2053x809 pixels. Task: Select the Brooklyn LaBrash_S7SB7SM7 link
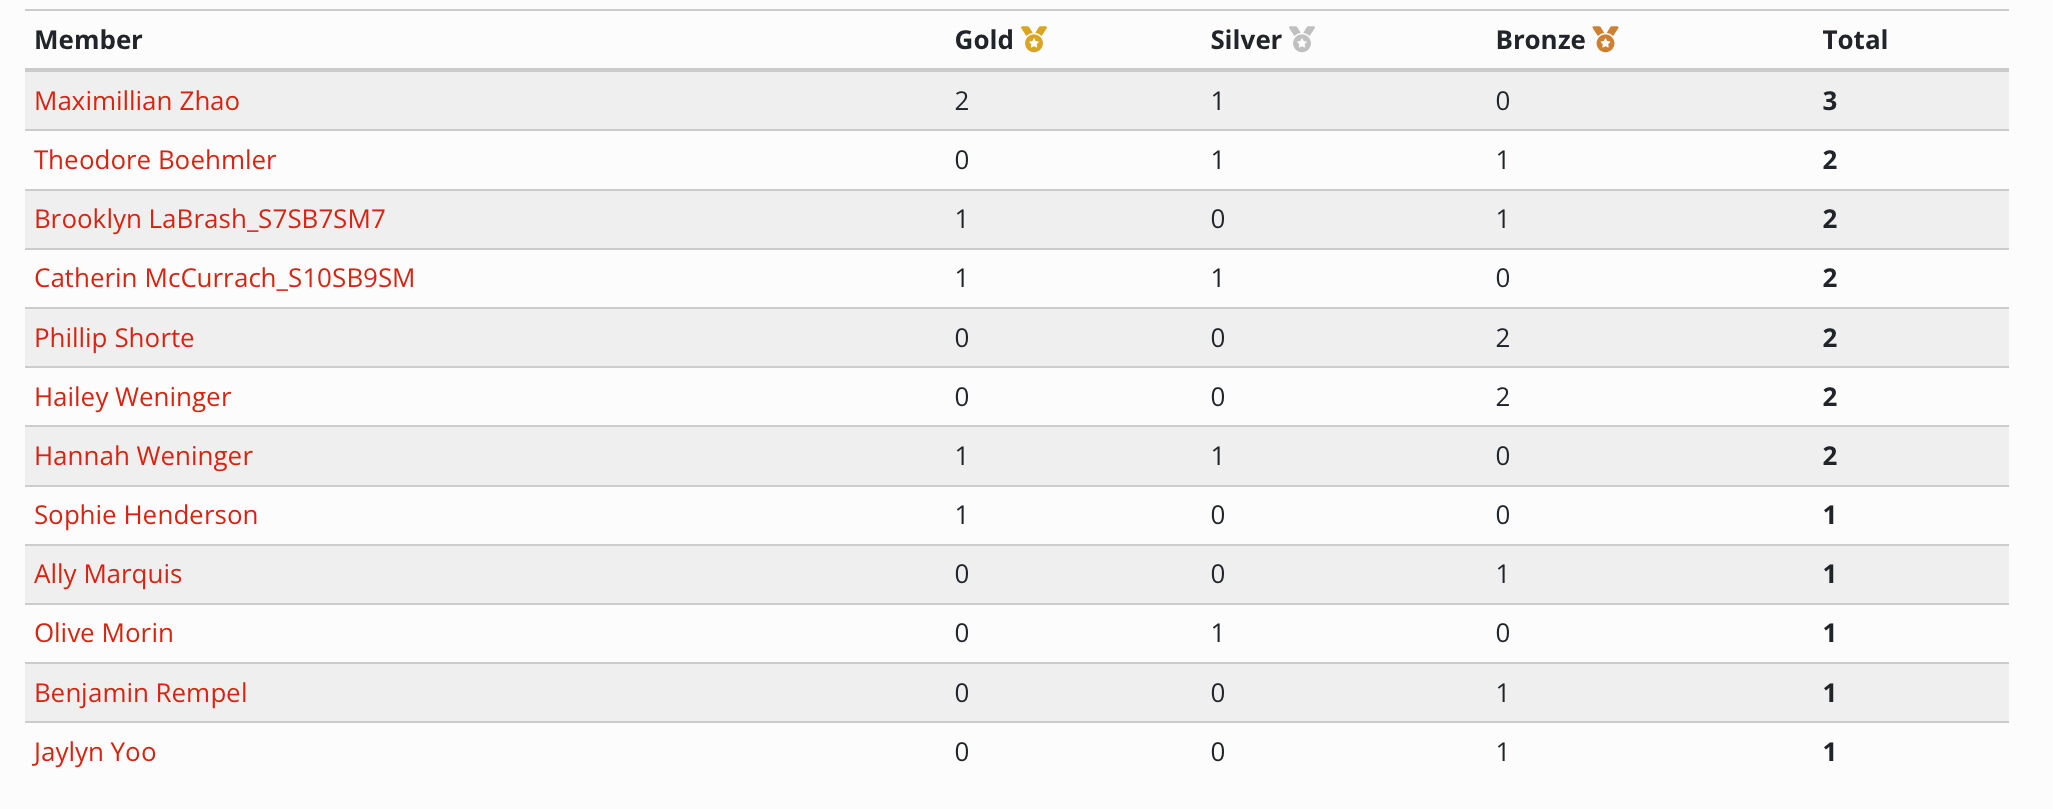click(x=210, y=219)
